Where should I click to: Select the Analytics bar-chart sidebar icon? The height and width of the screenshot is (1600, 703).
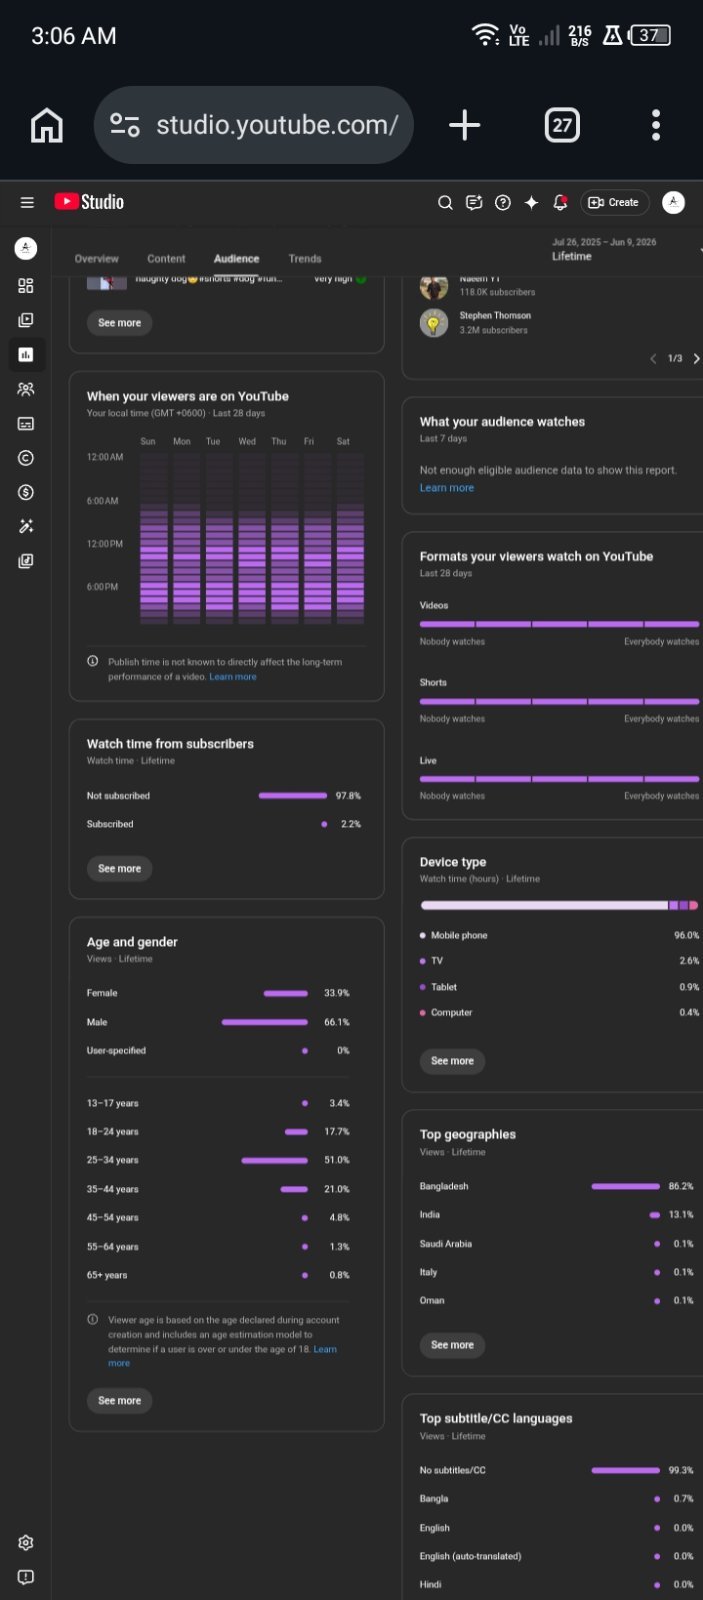tap(26, 354)
